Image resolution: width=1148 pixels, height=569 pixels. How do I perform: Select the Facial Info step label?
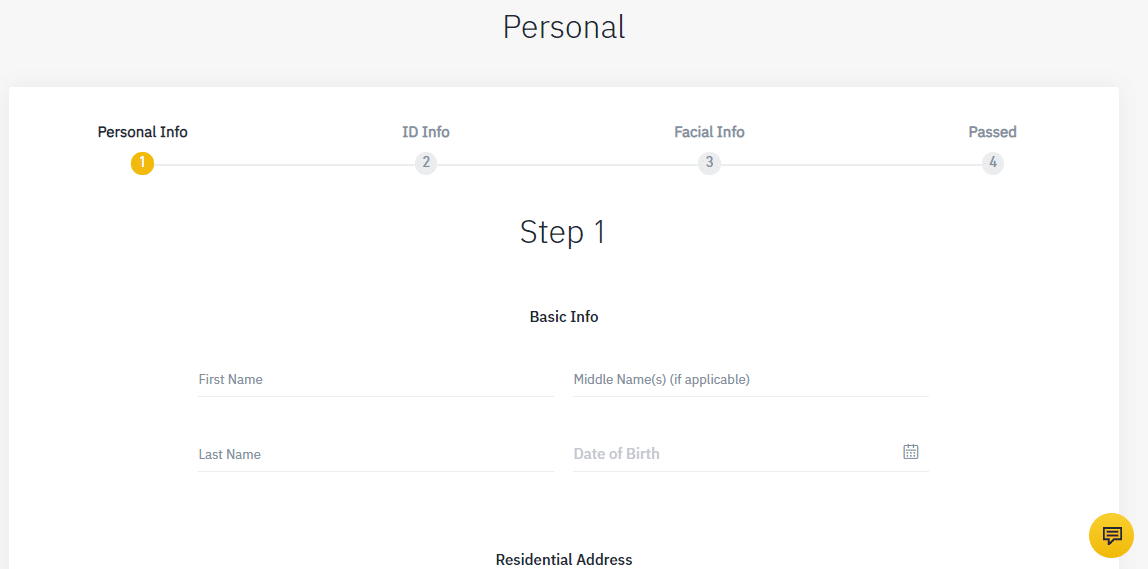pyautogui.click(x=709, y=133)
